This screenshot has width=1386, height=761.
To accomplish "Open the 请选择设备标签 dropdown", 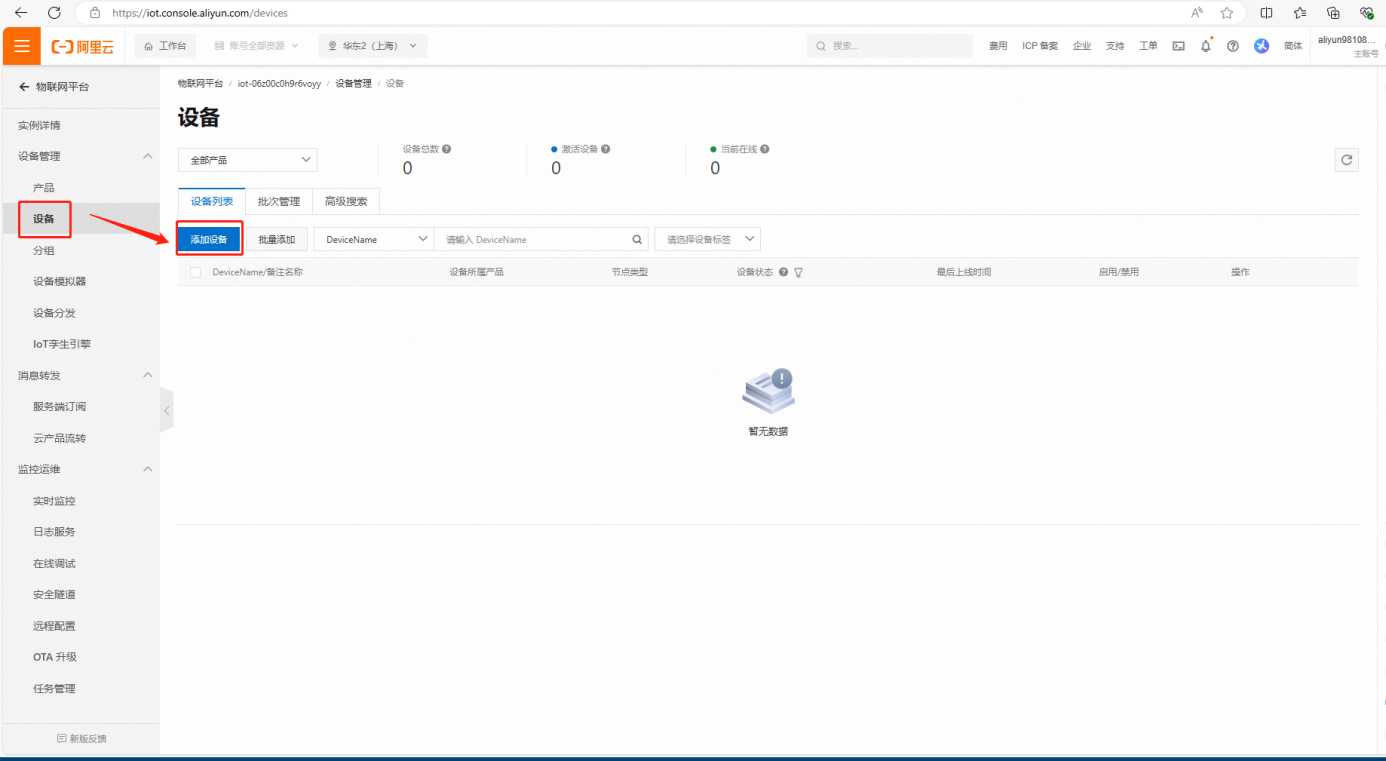I will click(x=708, y=240).
